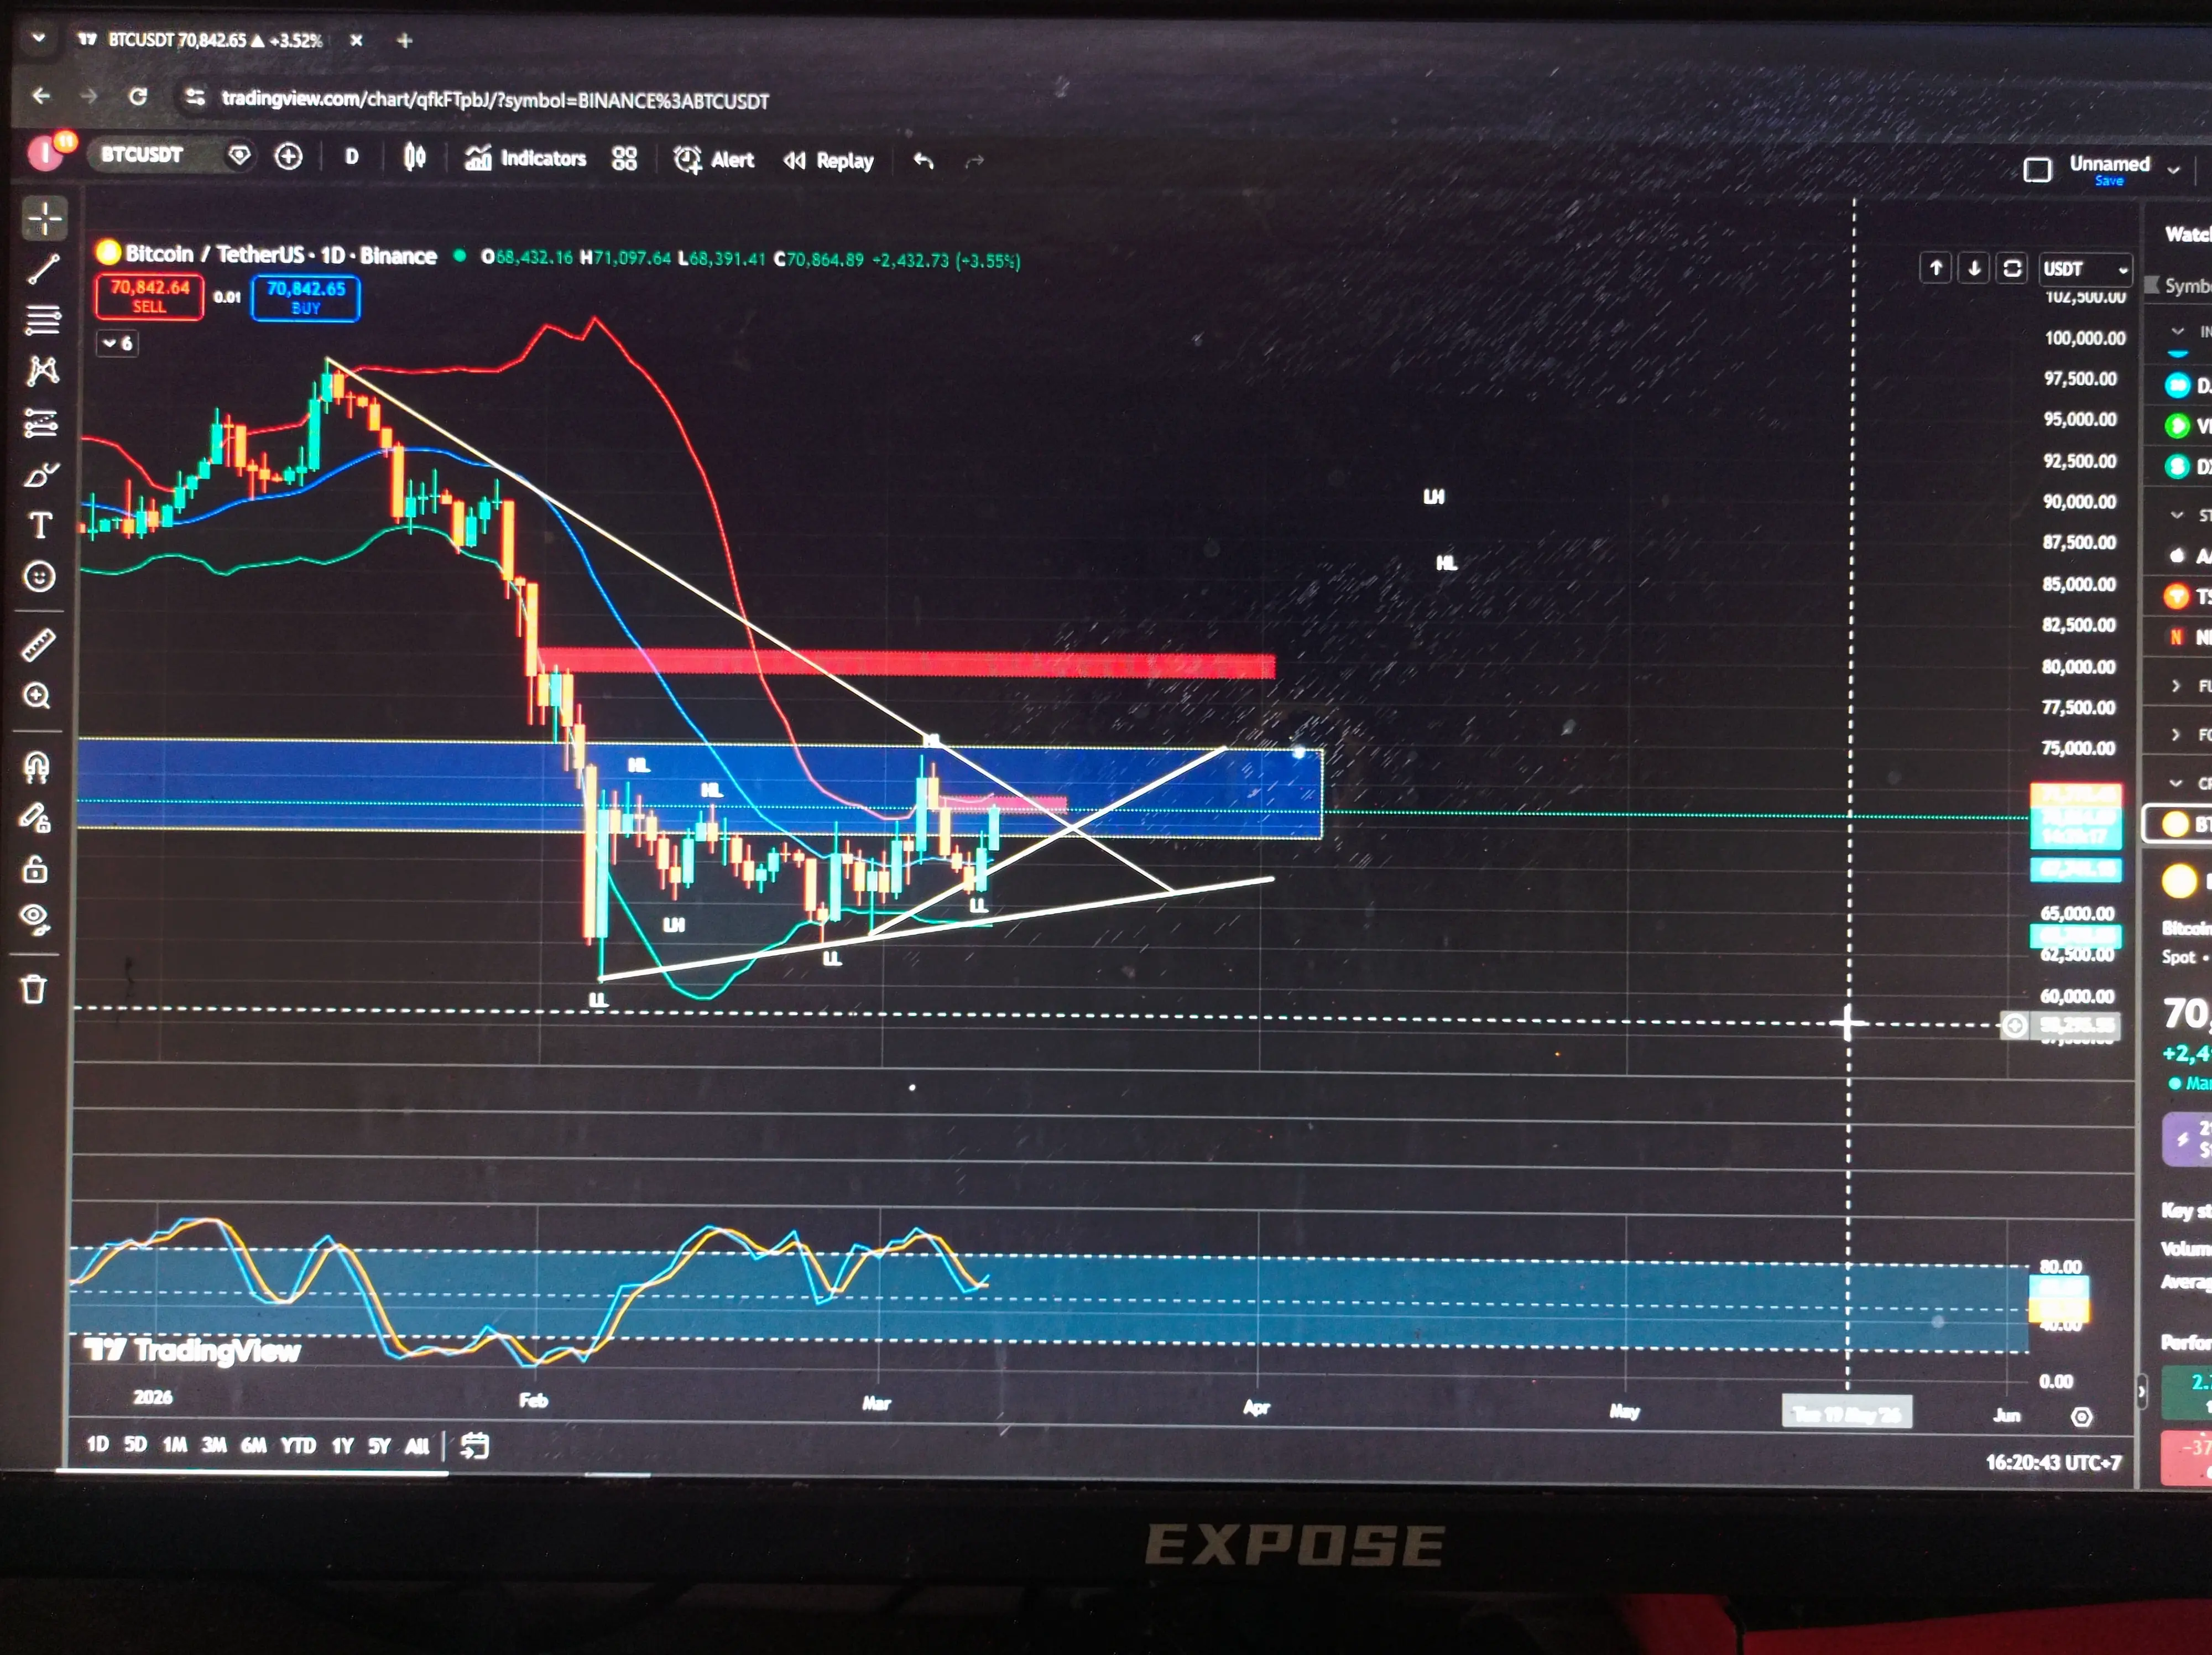This screenshot has width=2212, height=1655.
Task: Toggle the lock all drawings icon
Action: (35, 869)
